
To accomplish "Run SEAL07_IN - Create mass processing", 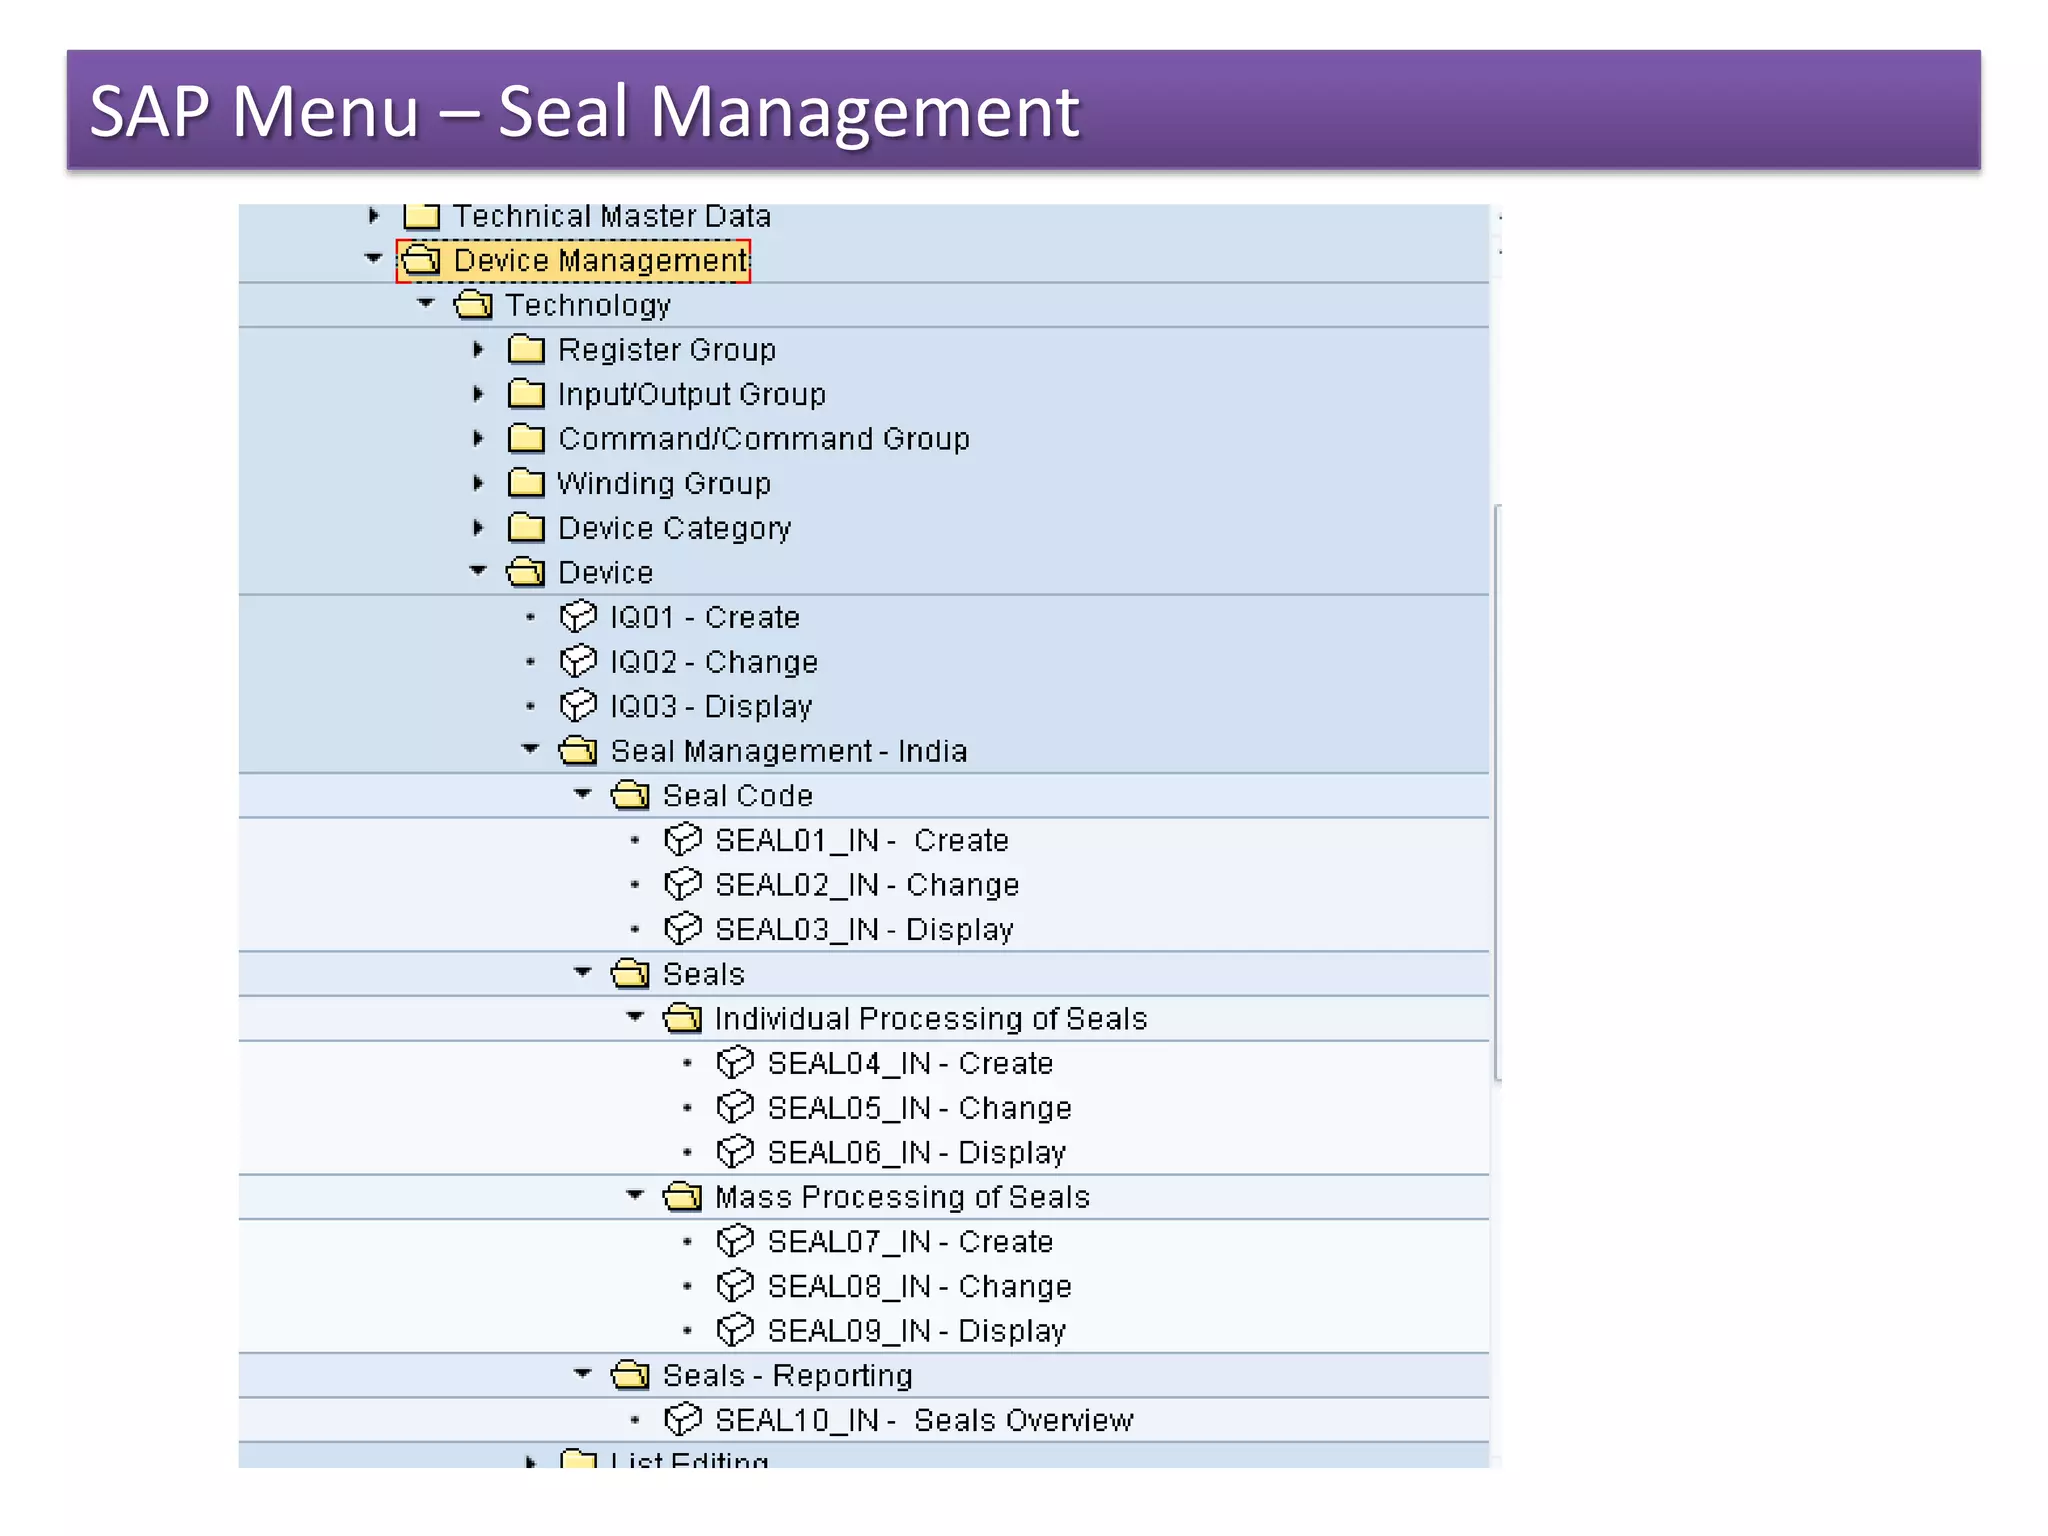I will [x=910, y=1242].
